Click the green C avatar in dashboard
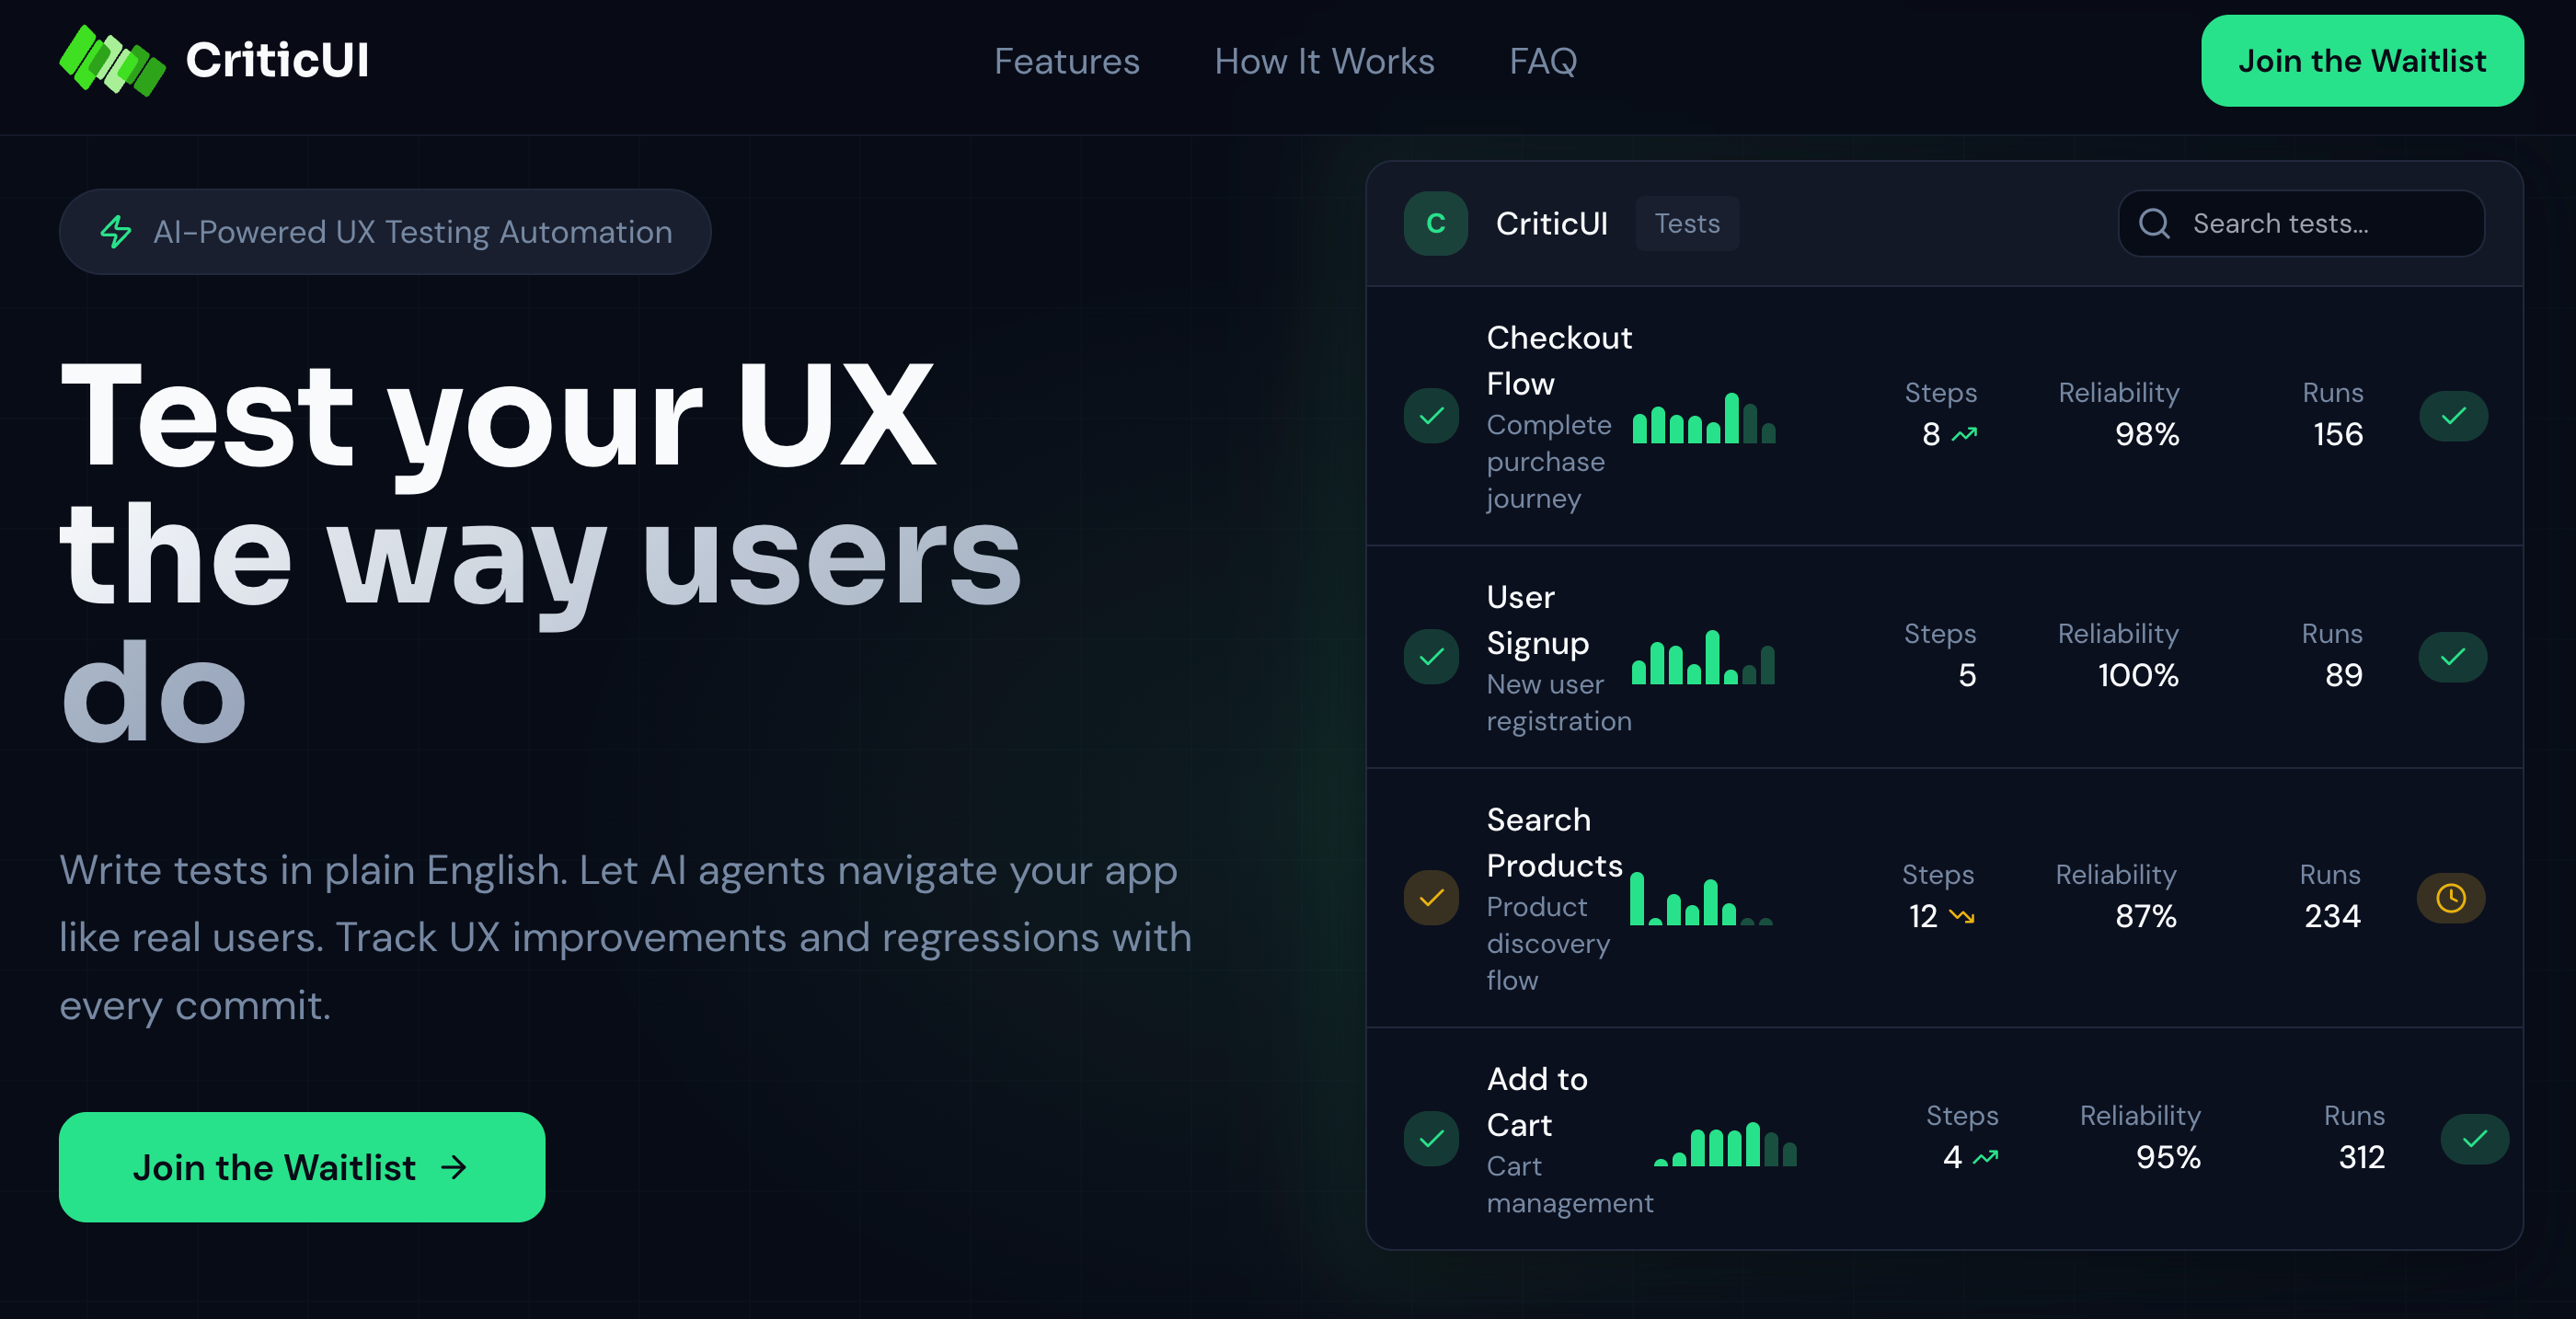 tap(1435, 223)
